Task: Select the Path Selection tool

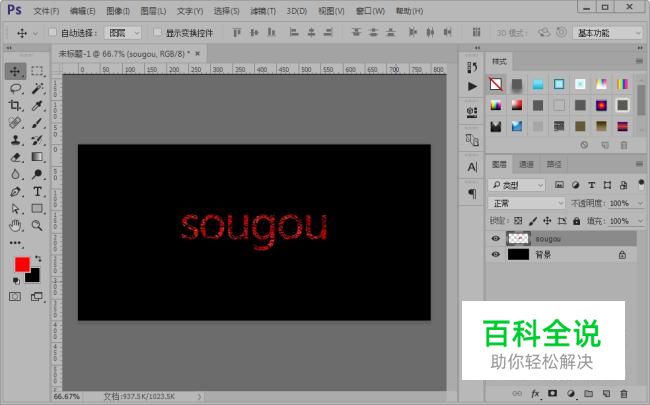Action: (x=15, y=209)
